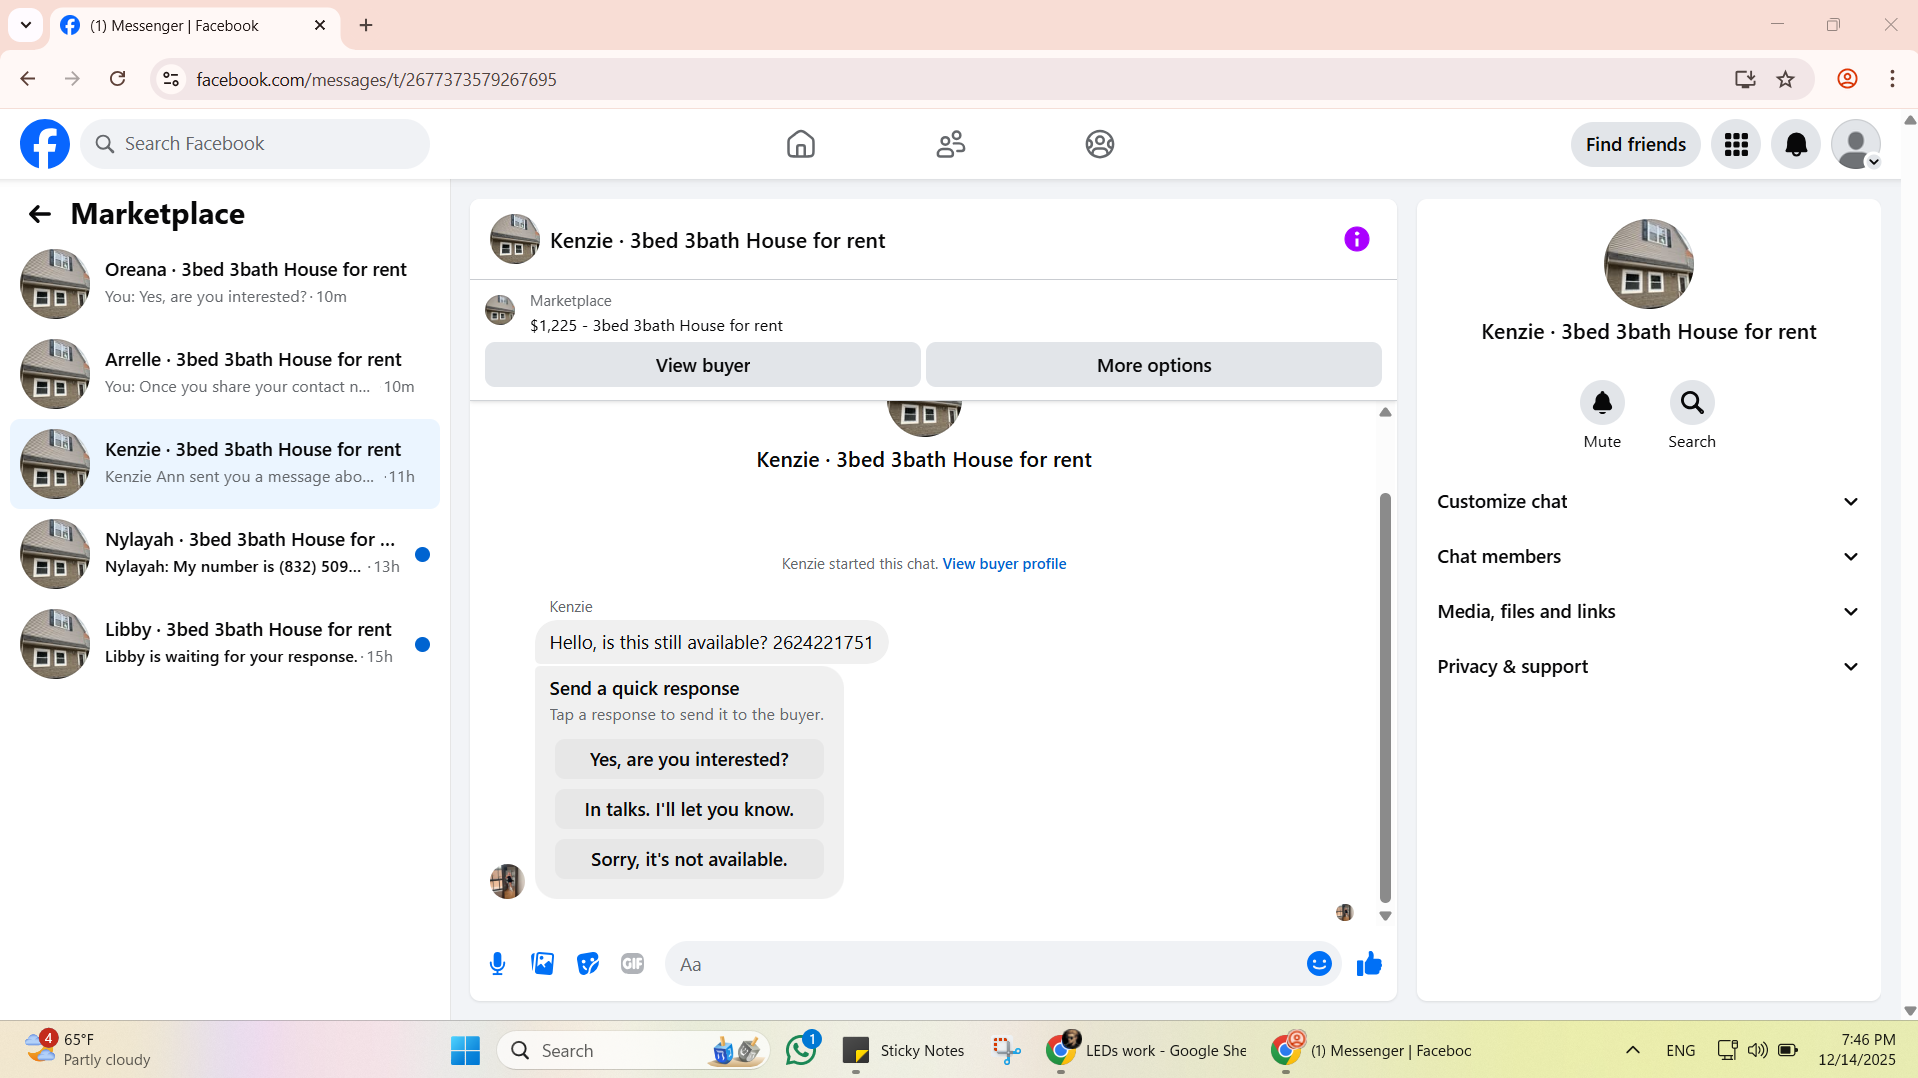Viewport: 1918px width, 1078px height.
Task: Select the Kenzie rental chat
Action: pos(225,463)
